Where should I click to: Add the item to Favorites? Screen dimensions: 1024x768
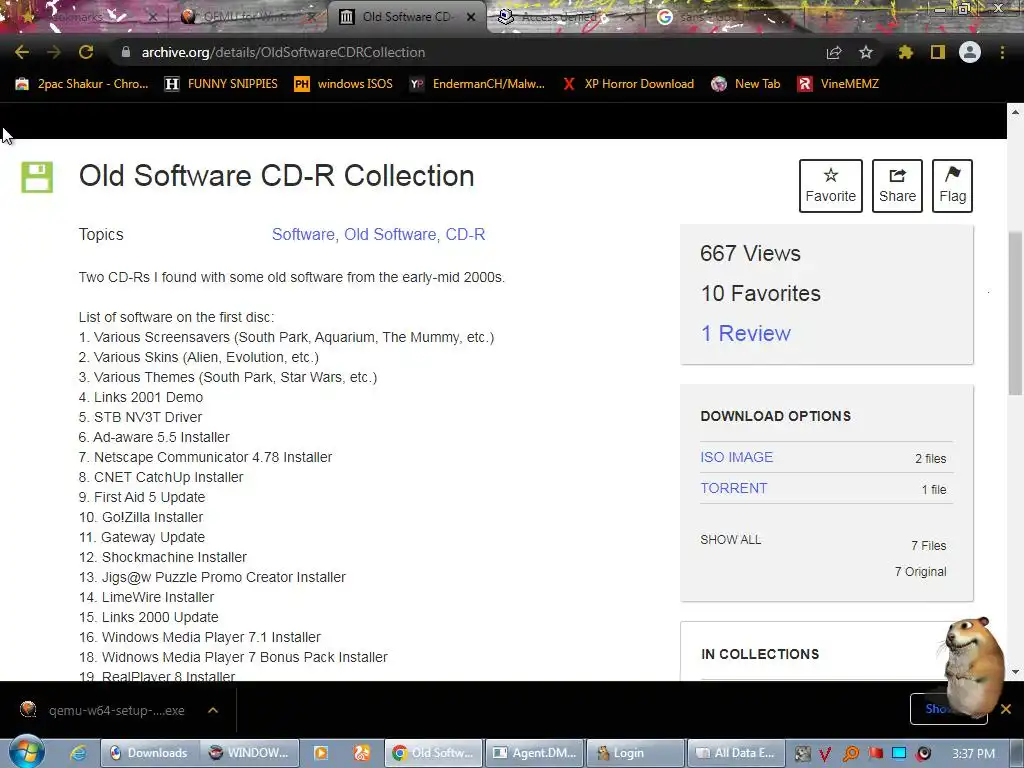tap(831, 186)
